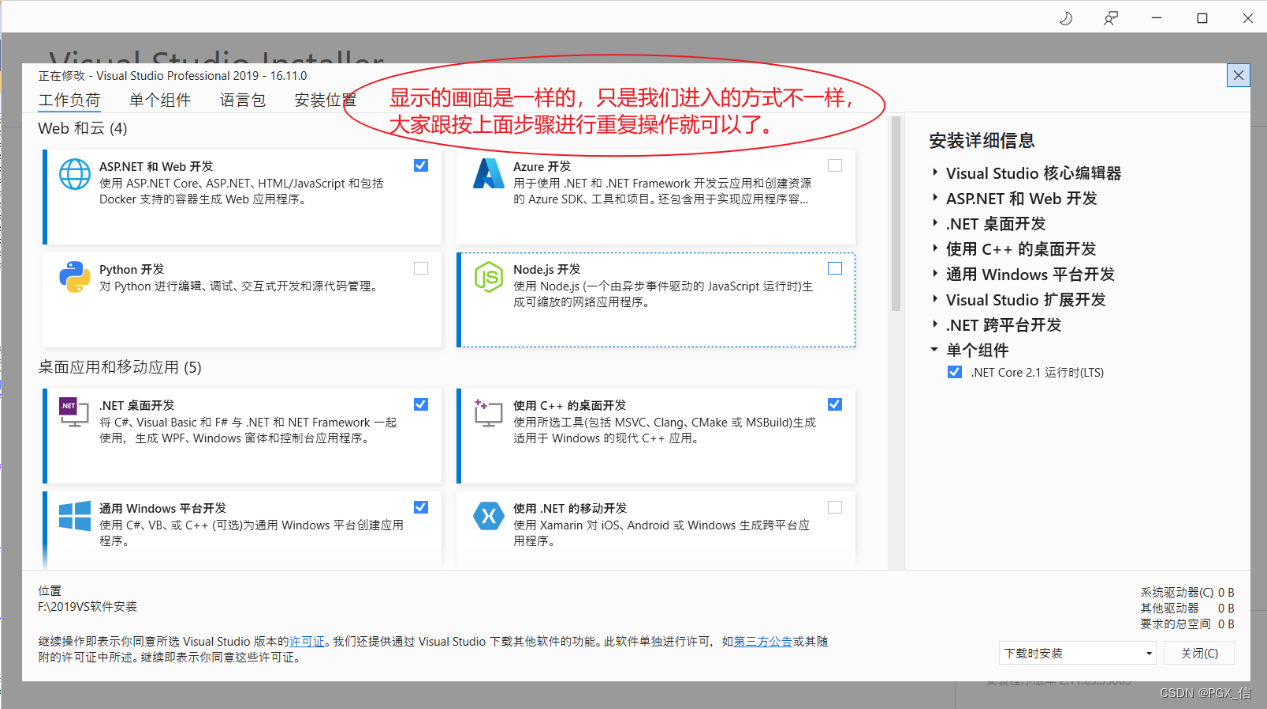Screen dimensions: 1267x709
Task: Open the 下载时安装 dropdown
Action: tap(1078, 653)
